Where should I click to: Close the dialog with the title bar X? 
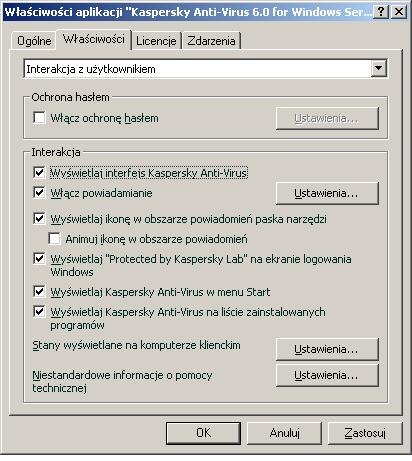(x=399, y=12)
